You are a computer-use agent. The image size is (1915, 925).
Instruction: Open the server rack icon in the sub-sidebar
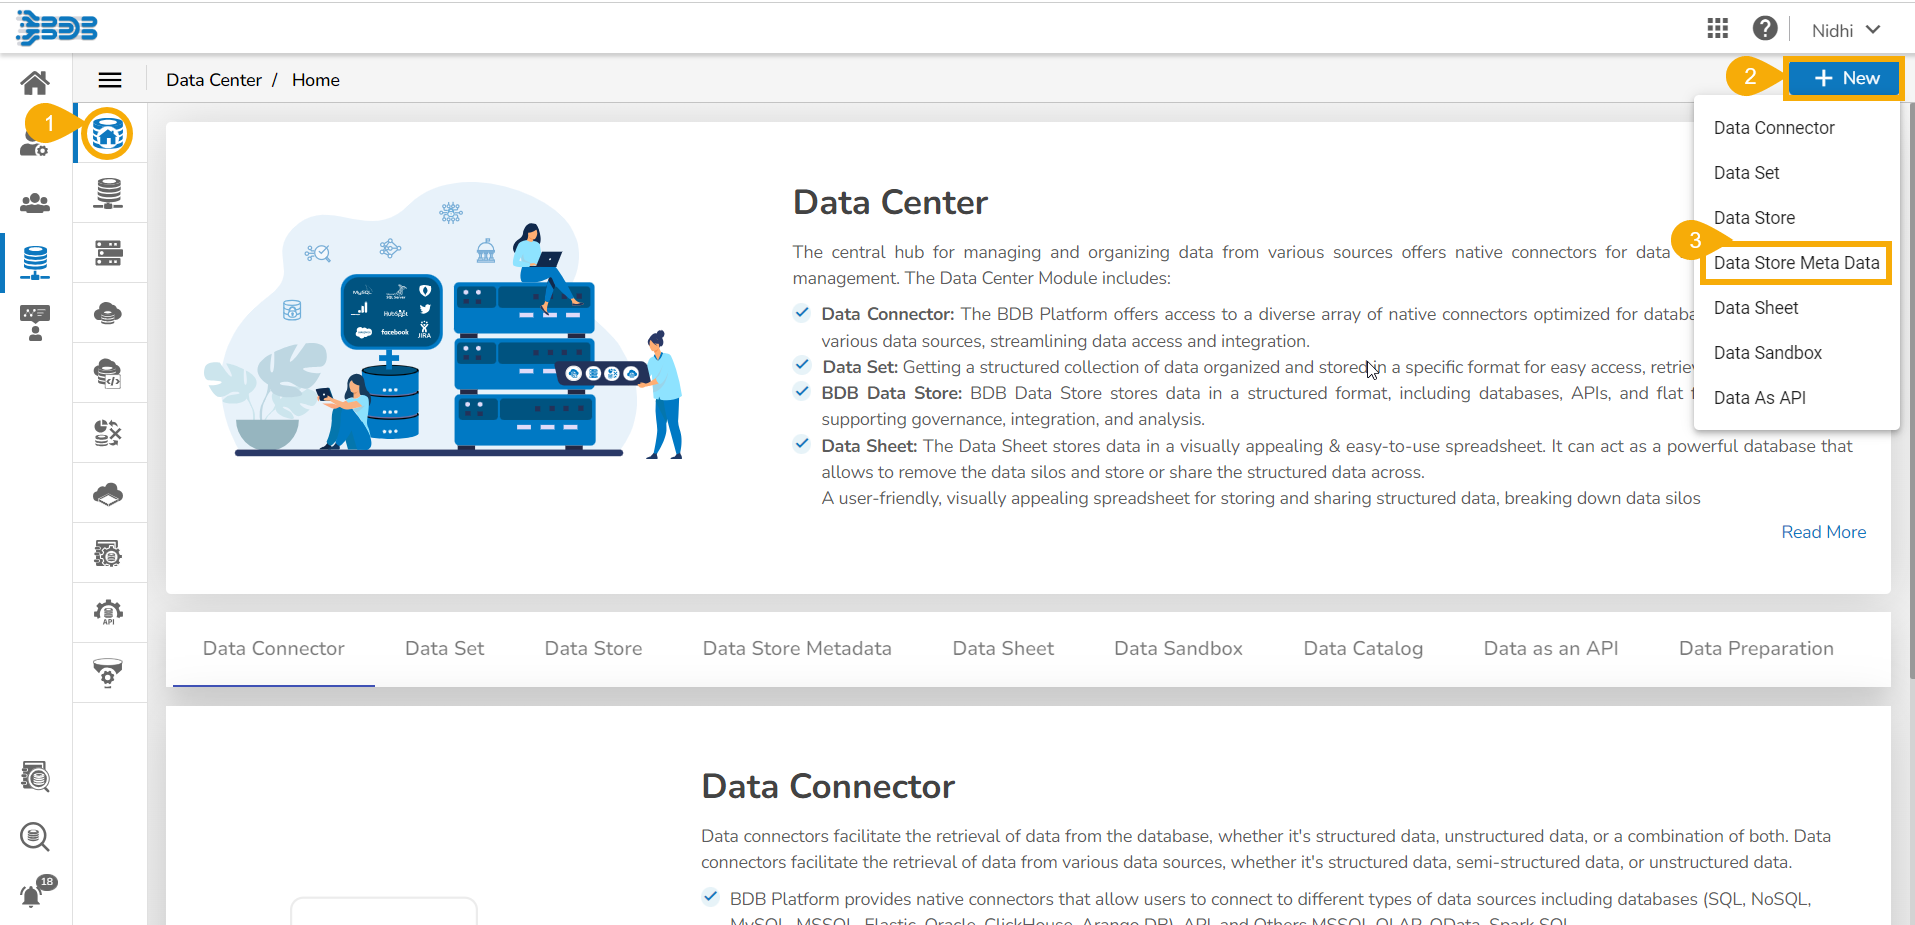(108, 253)
